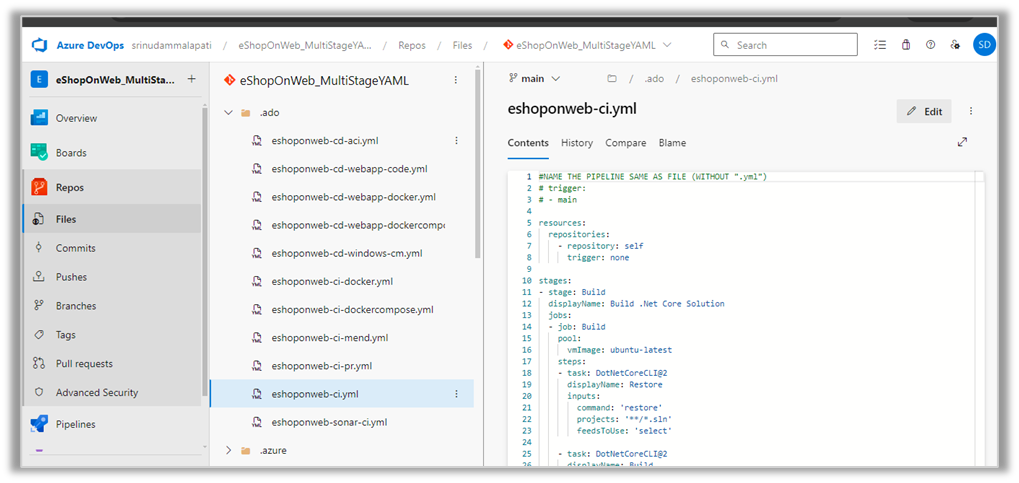Open more options for eshoponweb-cd-aci.yml
The height and width of the screenshot is (483, 1019).
[x=456, y=140]
